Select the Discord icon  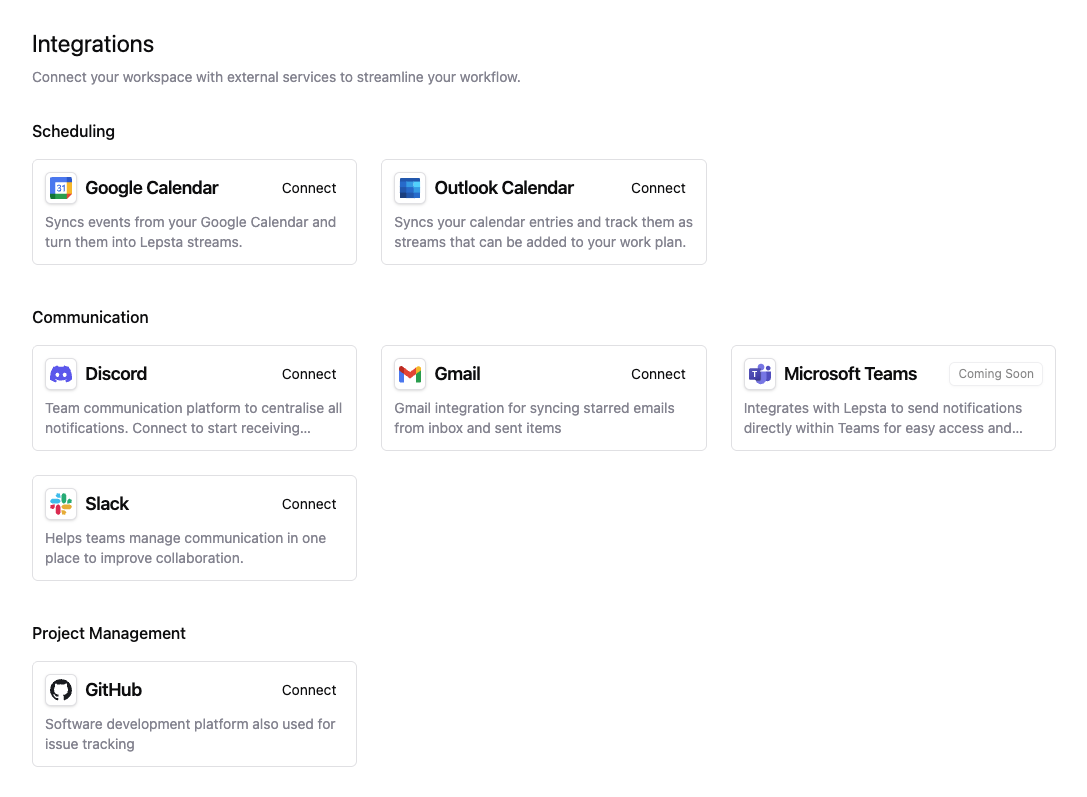point(60,374)
